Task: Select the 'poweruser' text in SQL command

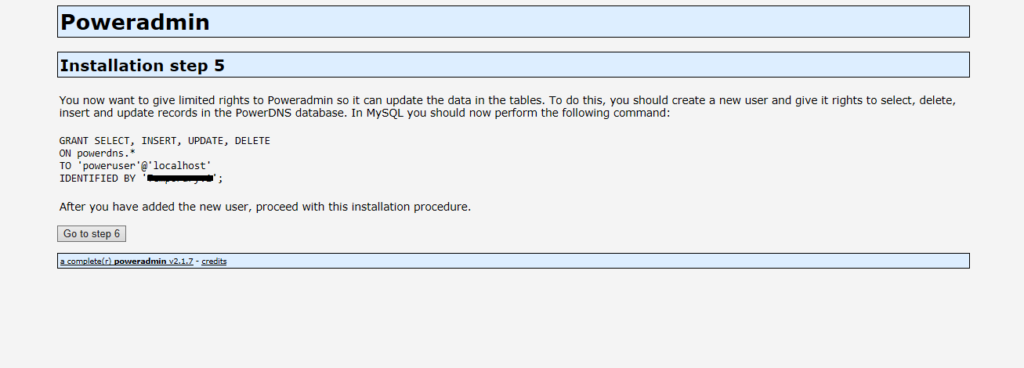Action: pyautogui.click(x=106, y=166)
